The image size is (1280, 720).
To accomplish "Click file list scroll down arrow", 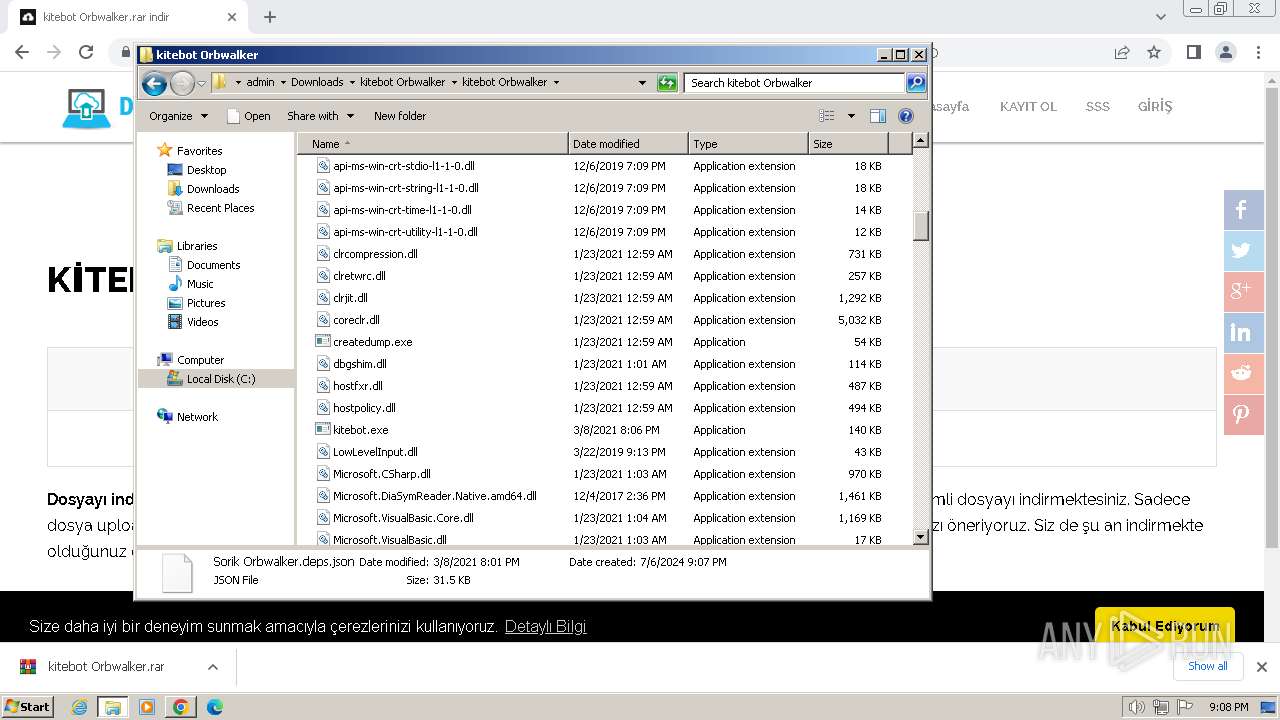I will [x=921, y=537].
